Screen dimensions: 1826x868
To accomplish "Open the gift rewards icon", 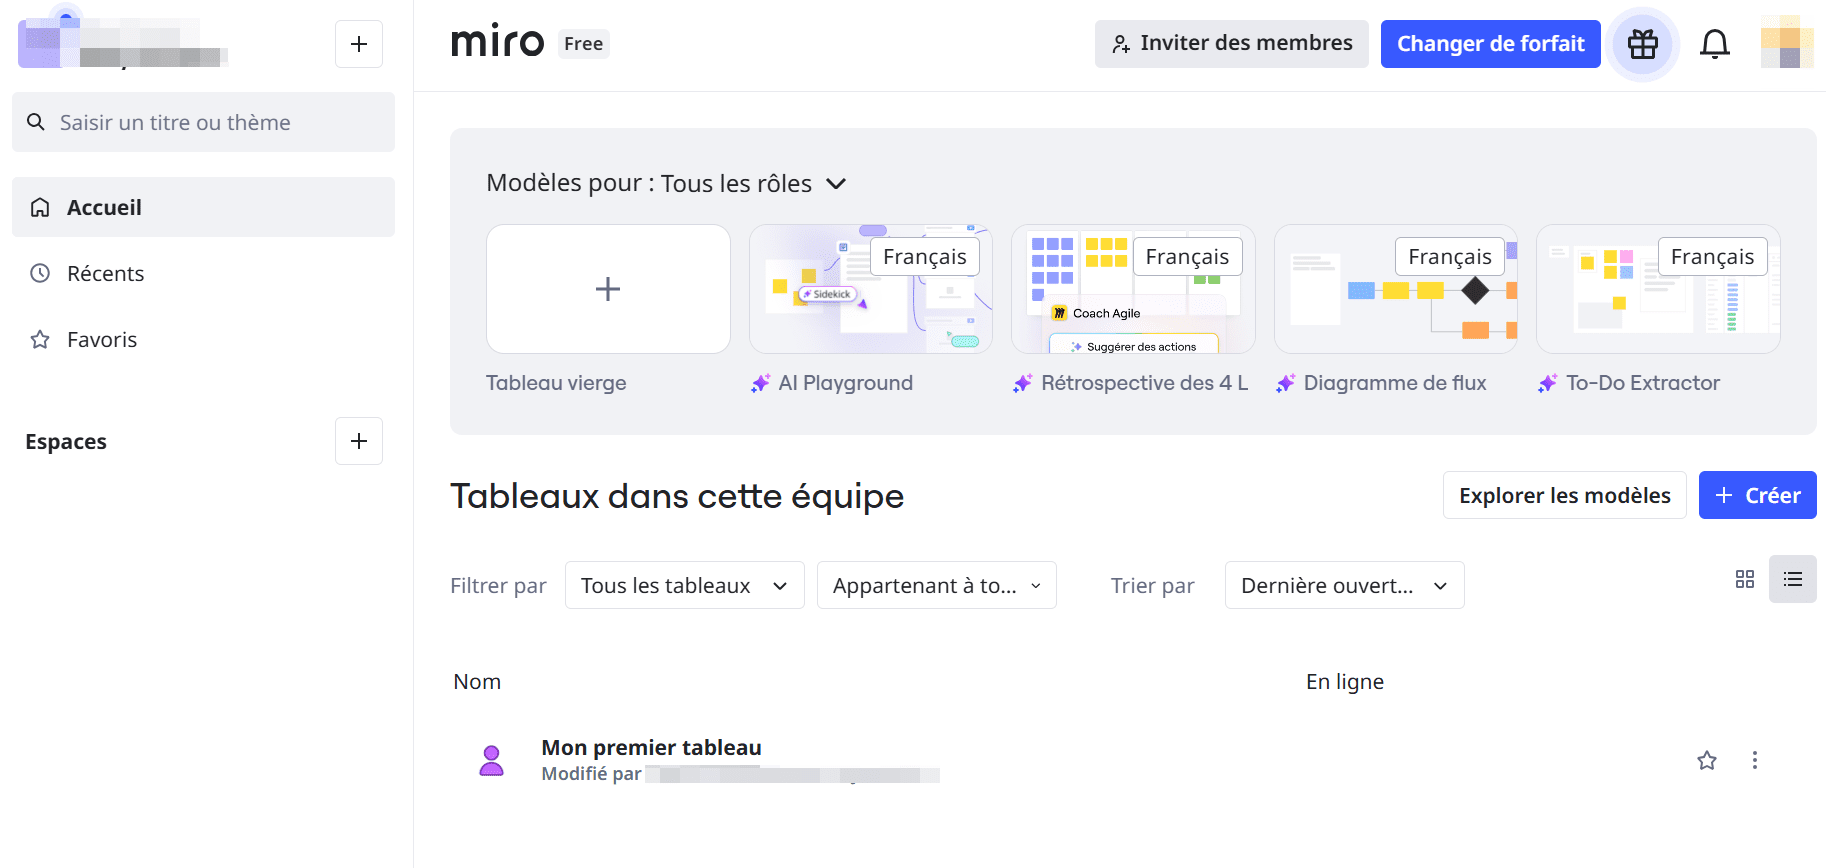I will coord(1644,44).
